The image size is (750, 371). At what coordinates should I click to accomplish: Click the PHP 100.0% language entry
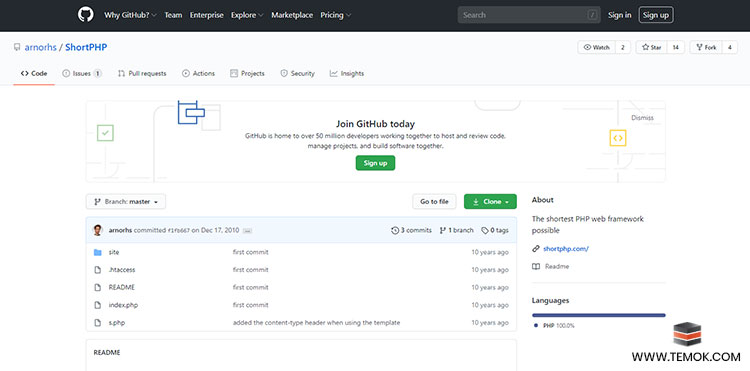[555, 326]
